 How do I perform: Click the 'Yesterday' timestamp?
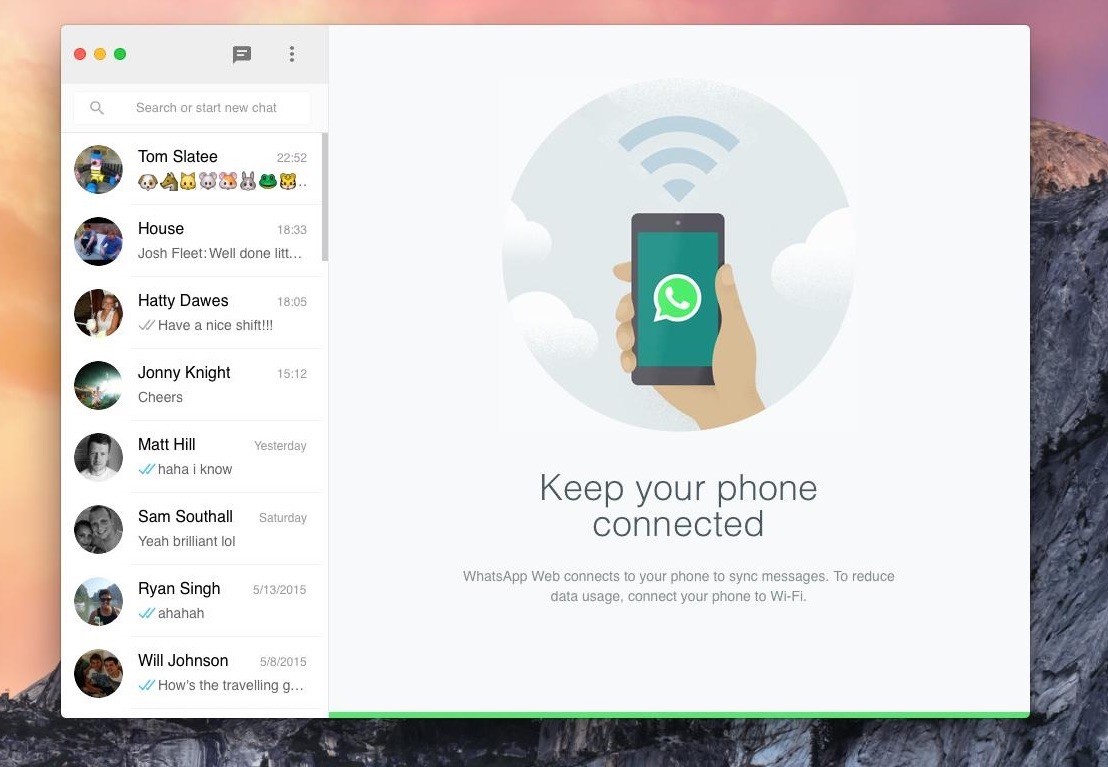pos(281,446)
